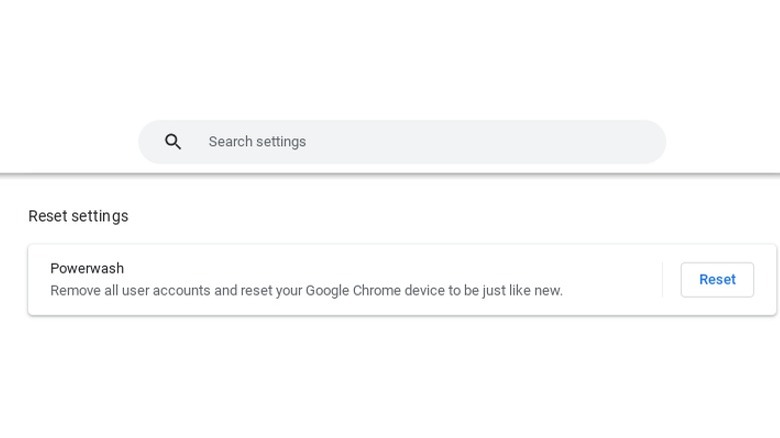Click "Google Chrome device" in the description
The width and height of the screenshot is (780, 438).
(375, 291)
